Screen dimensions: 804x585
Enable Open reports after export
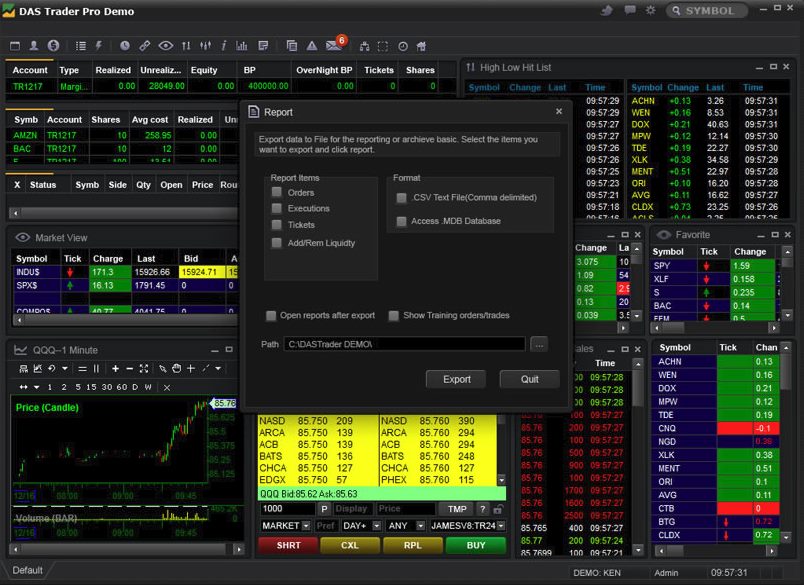(271, 315)
